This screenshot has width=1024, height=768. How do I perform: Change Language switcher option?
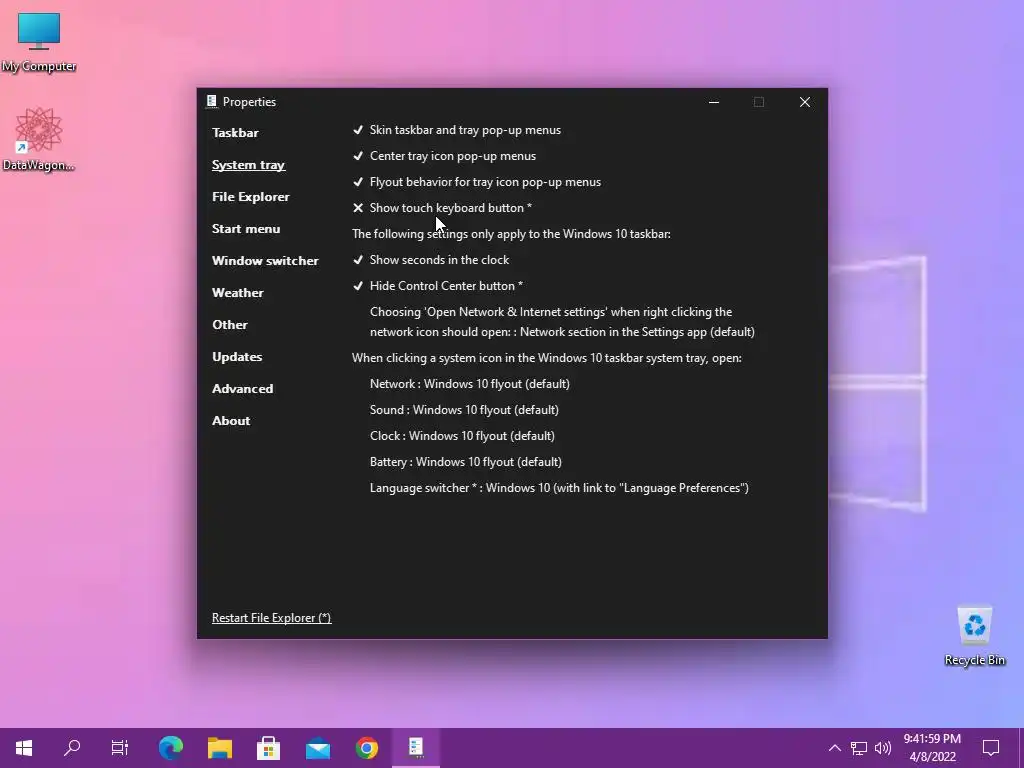coord(559,488)
